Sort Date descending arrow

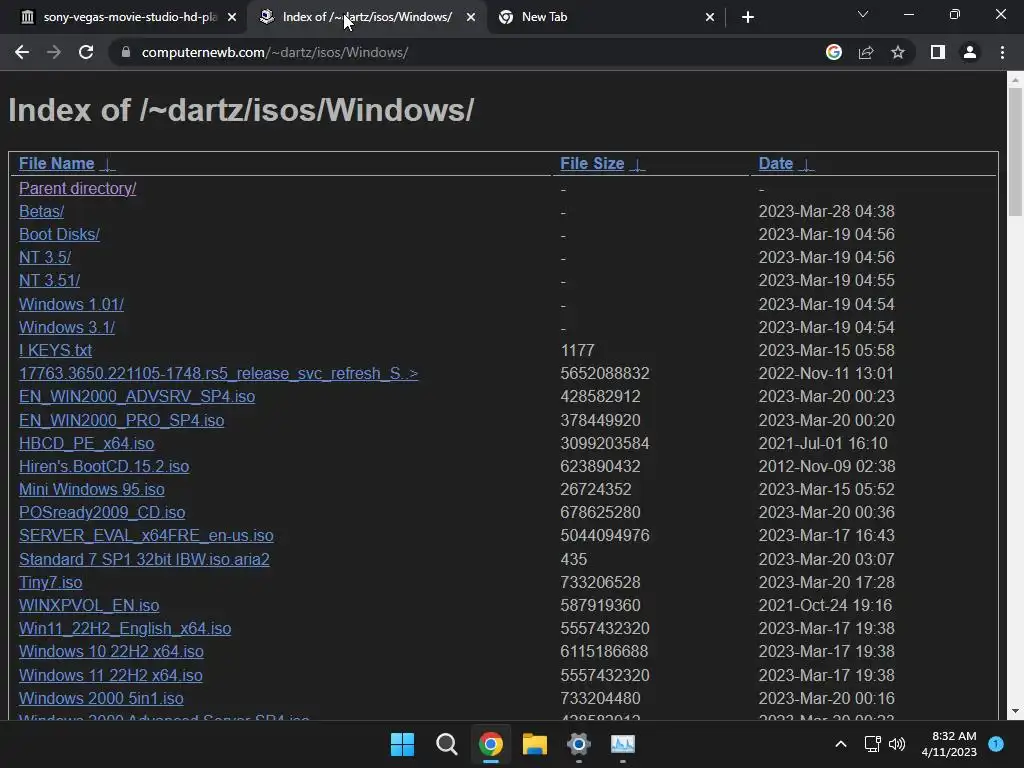(x=807, y=165)
